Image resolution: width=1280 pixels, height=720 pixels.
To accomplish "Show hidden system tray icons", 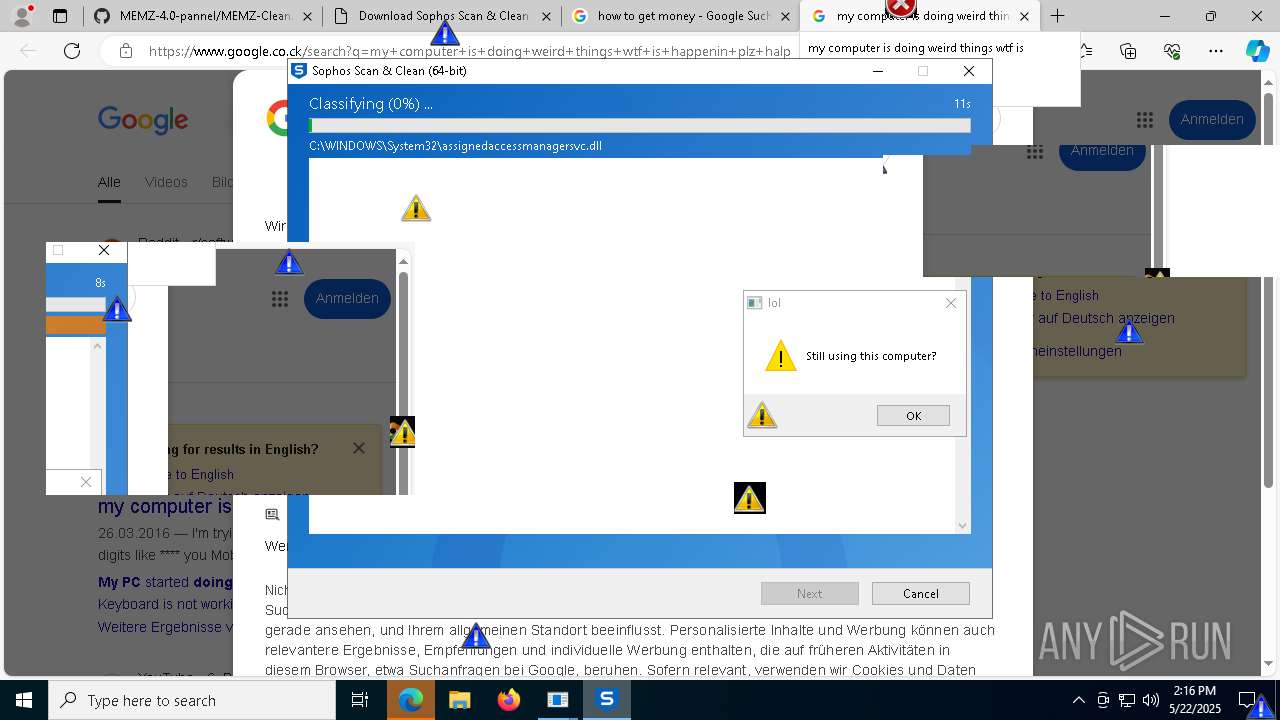I will (1078, 700).
